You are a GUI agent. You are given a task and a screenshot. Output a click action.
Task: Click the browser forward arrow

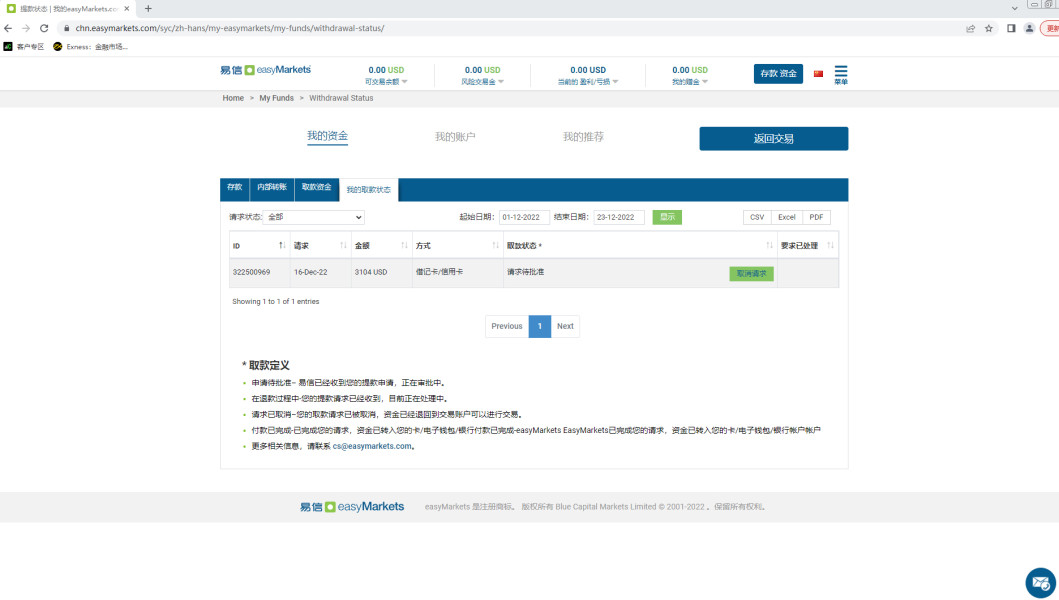(26, 28)
